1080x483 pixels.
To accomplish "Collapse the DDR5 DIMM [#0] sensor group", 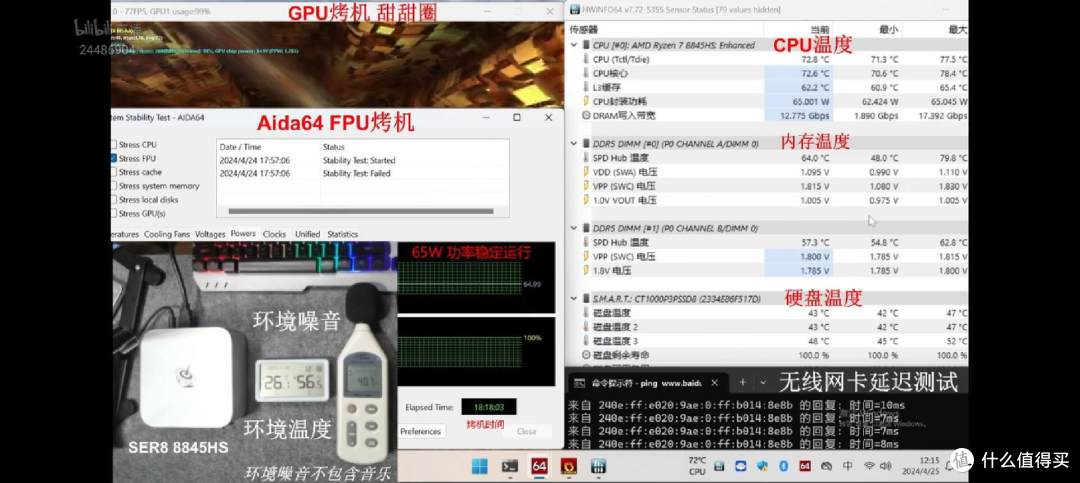I will point(574,143).
